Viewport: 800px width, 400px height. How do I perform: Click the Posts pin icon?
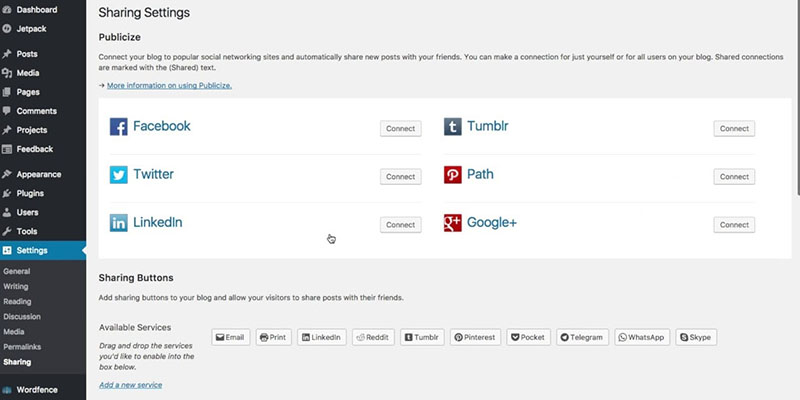(7, 54)
